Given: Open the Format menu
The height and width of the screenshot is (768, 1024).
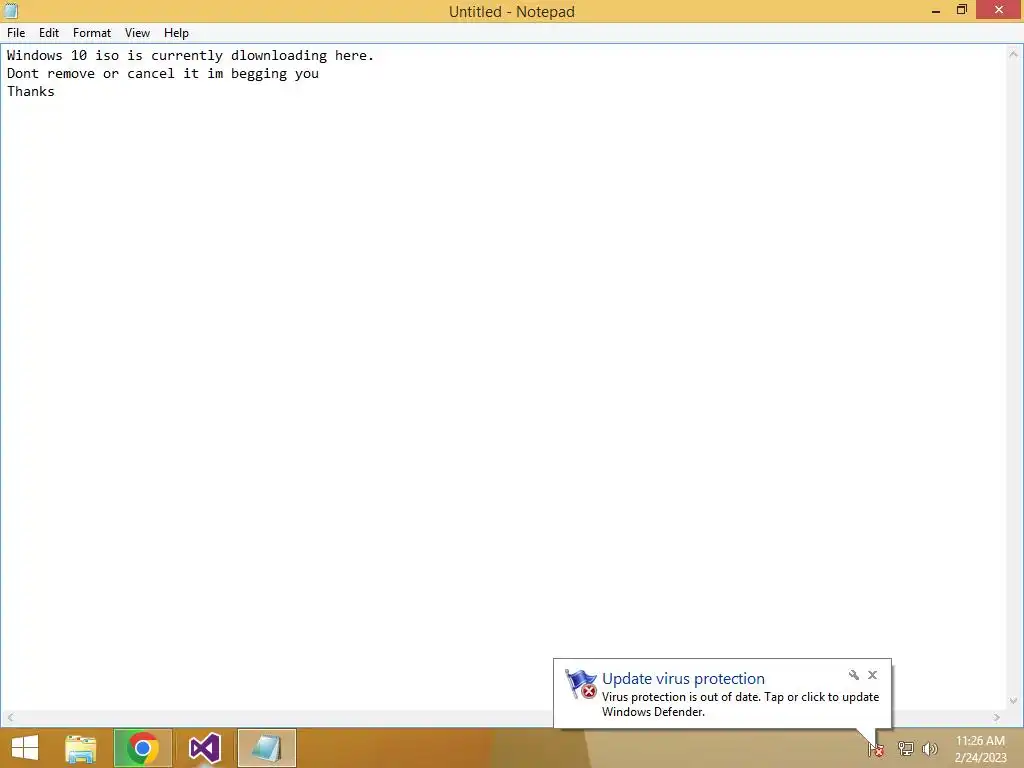Looking at the screenshot, I should click(x=91, y=33).
